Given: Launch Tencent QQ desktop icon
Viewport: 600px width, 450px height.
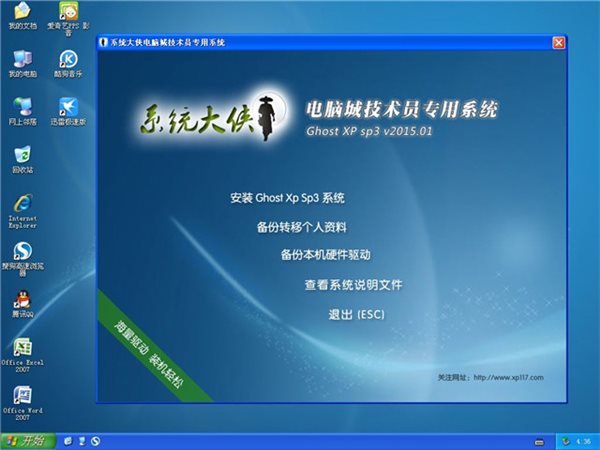Looking at the screenshot, I should pos(23,303).
